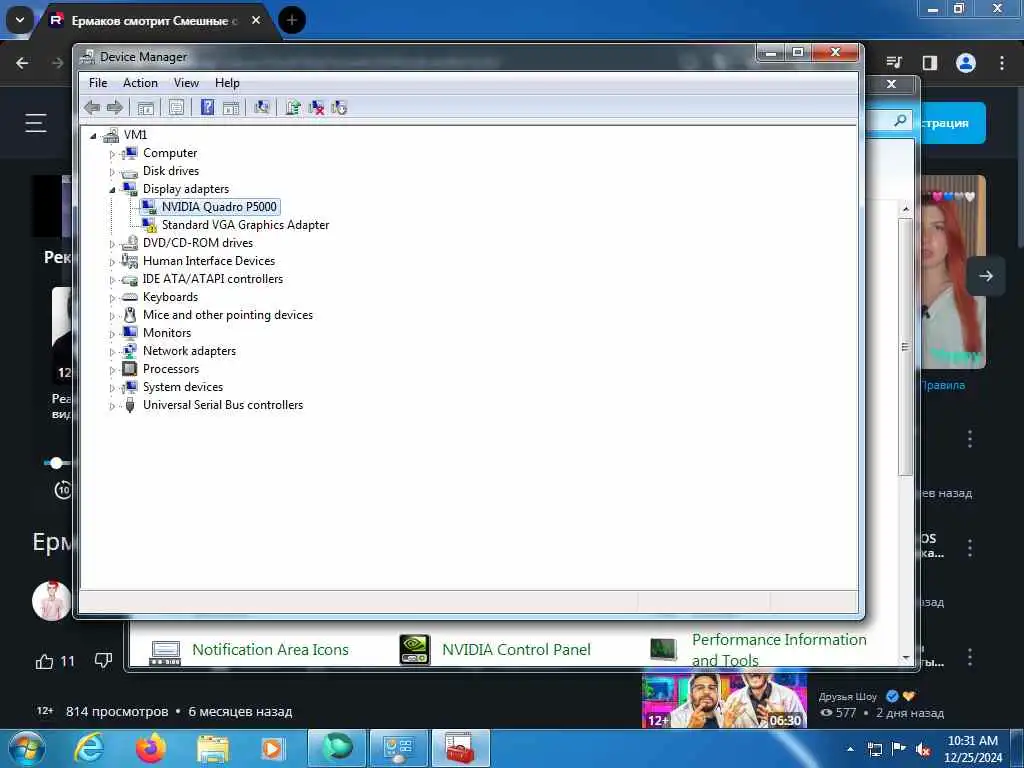Select the System devices category label
Screen dimensions: 1024x768
[183, 387]
